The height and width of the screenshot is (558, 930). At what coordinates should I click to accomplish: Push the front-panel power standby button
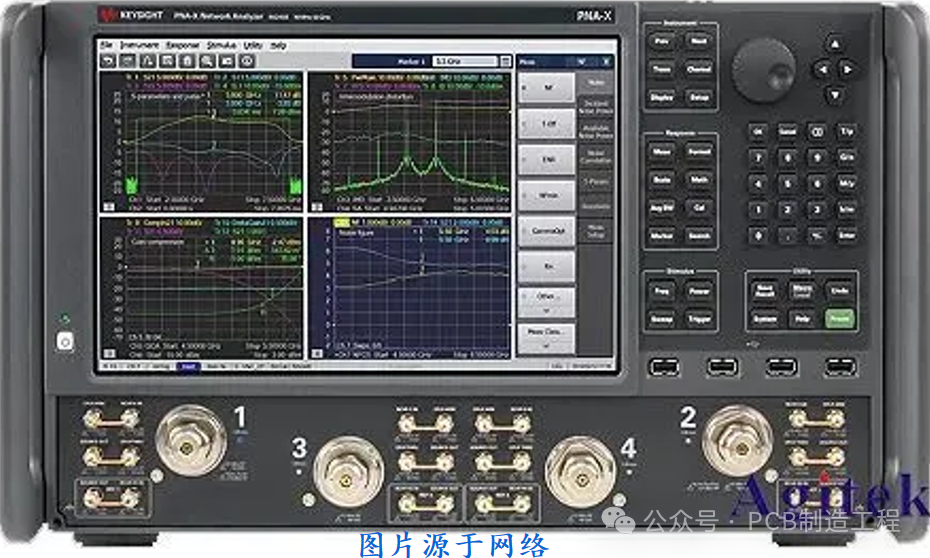click(x=65, y=342)
